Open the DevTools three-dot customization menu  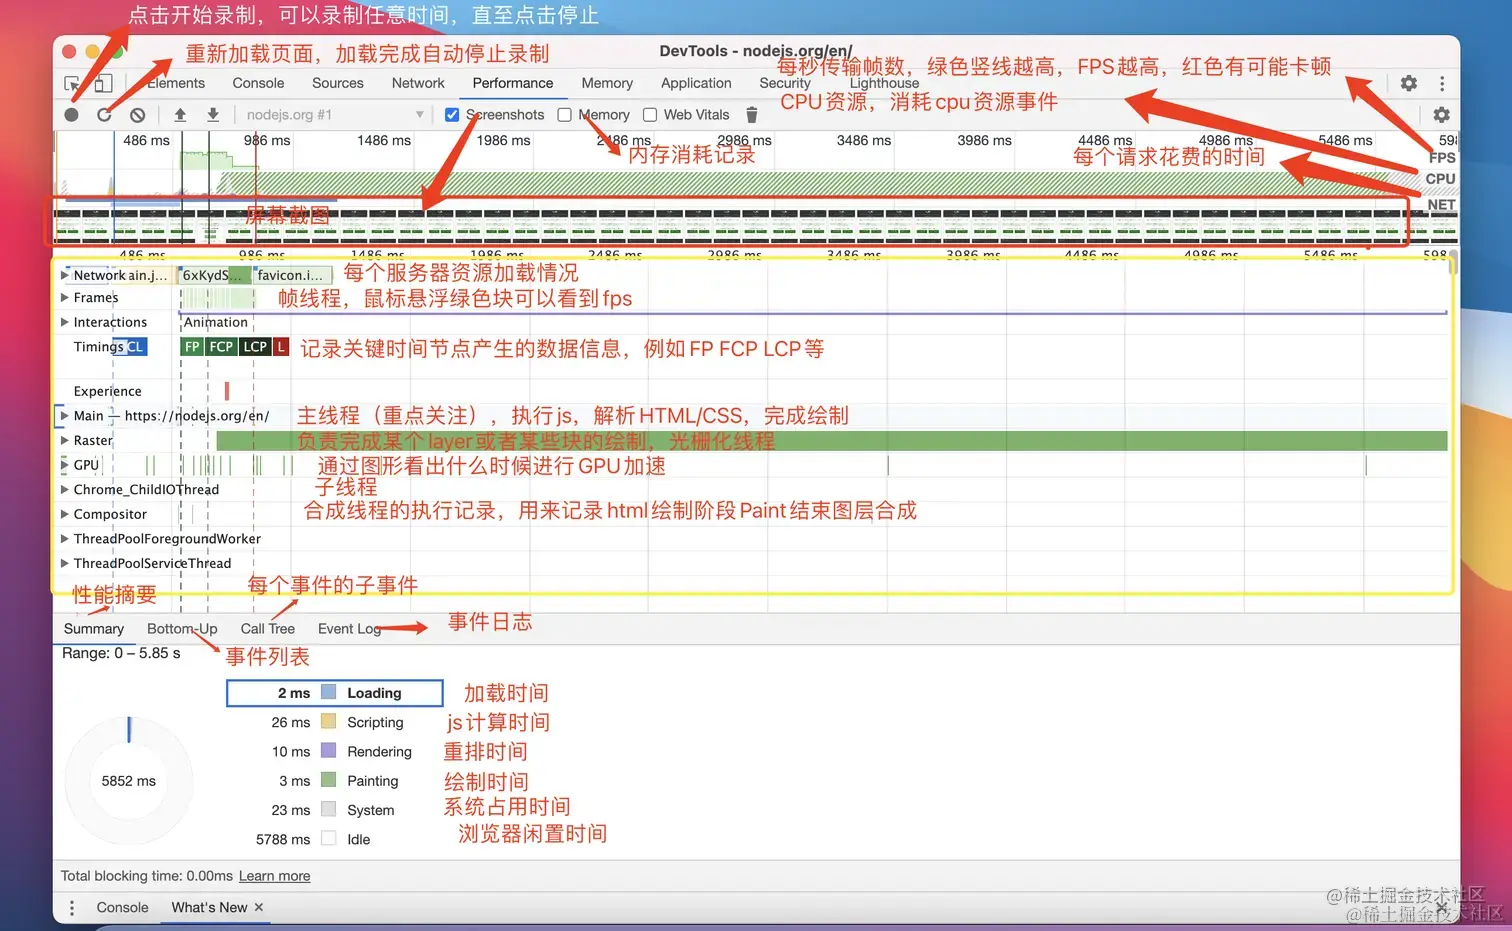point(1441,83)
